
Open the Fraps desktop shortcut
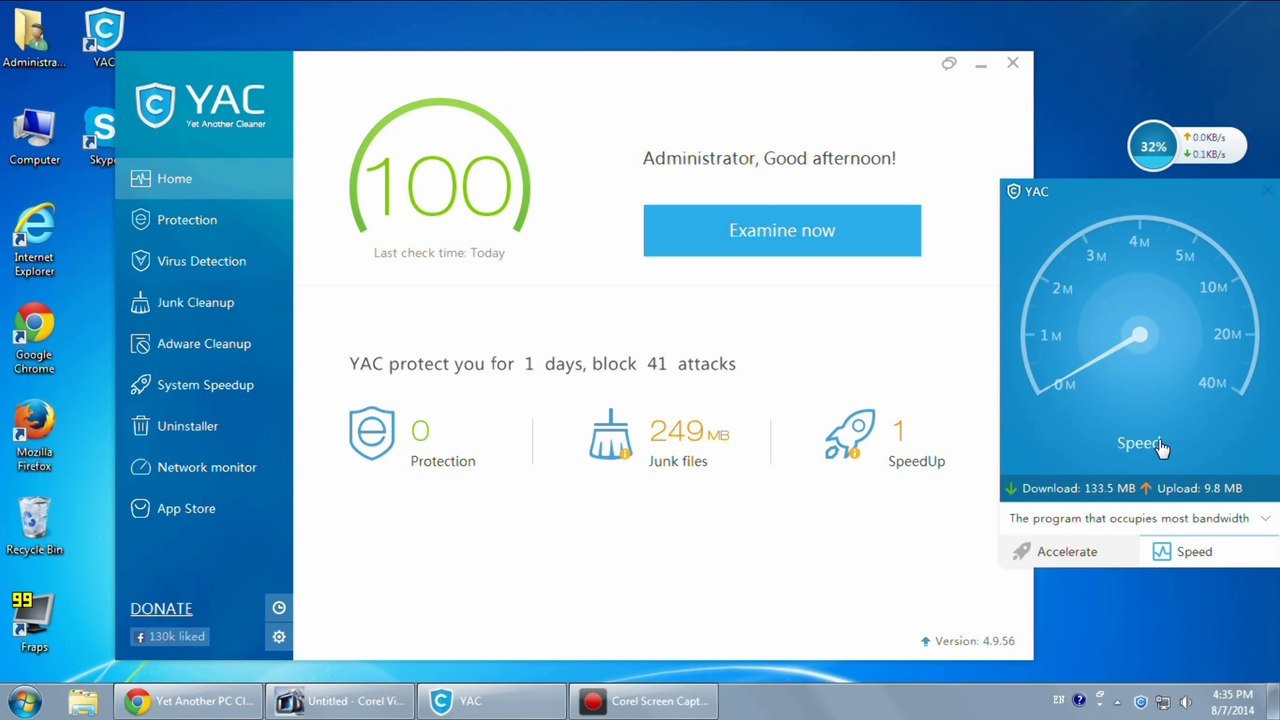pos(34,622)
